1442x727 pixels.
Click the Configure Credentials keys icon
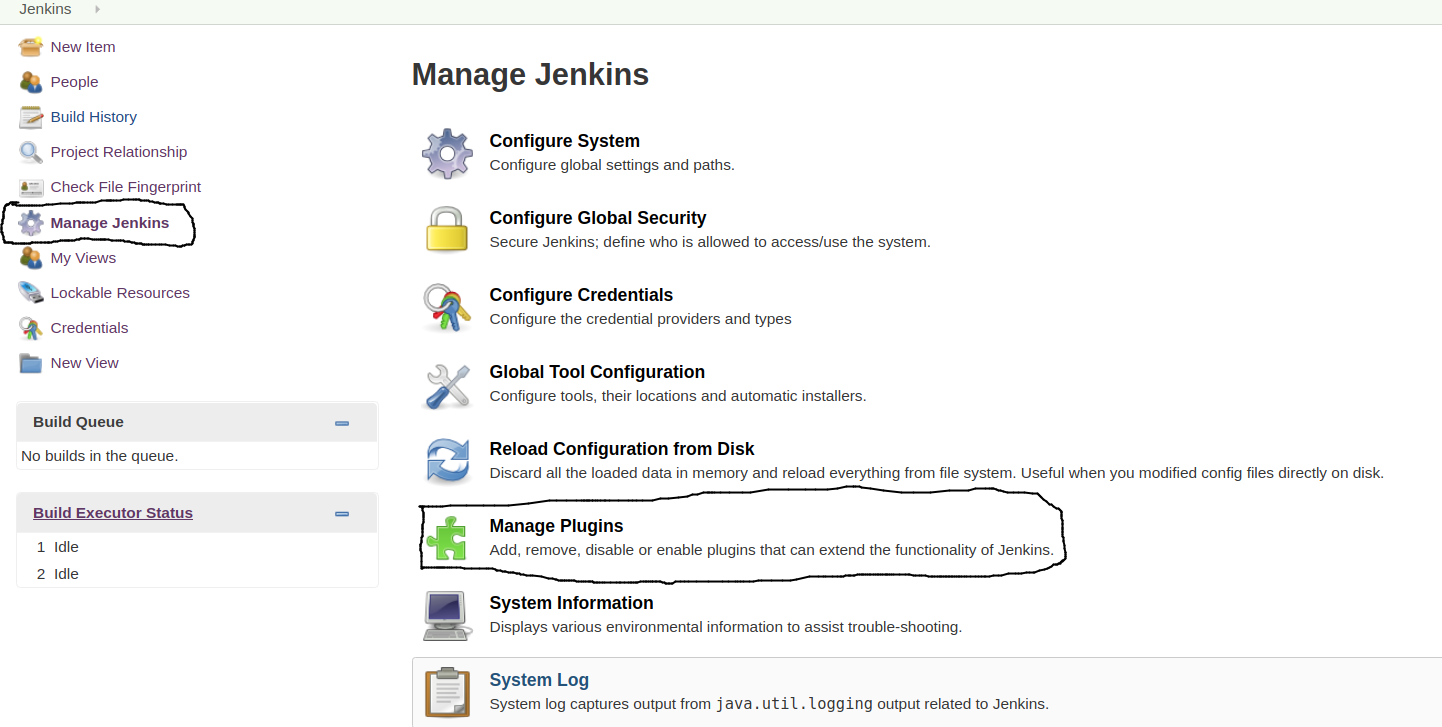coord(446,307)
